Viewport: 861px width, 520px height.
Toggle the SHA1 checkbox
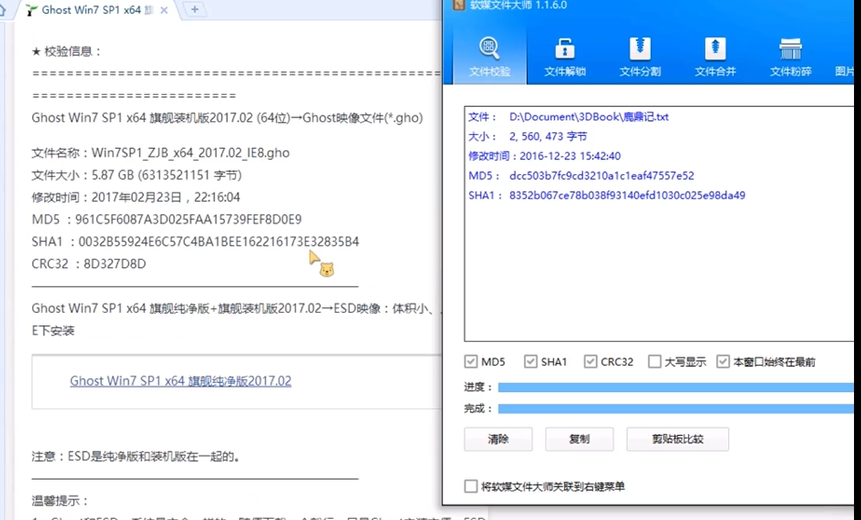point(530,361)
